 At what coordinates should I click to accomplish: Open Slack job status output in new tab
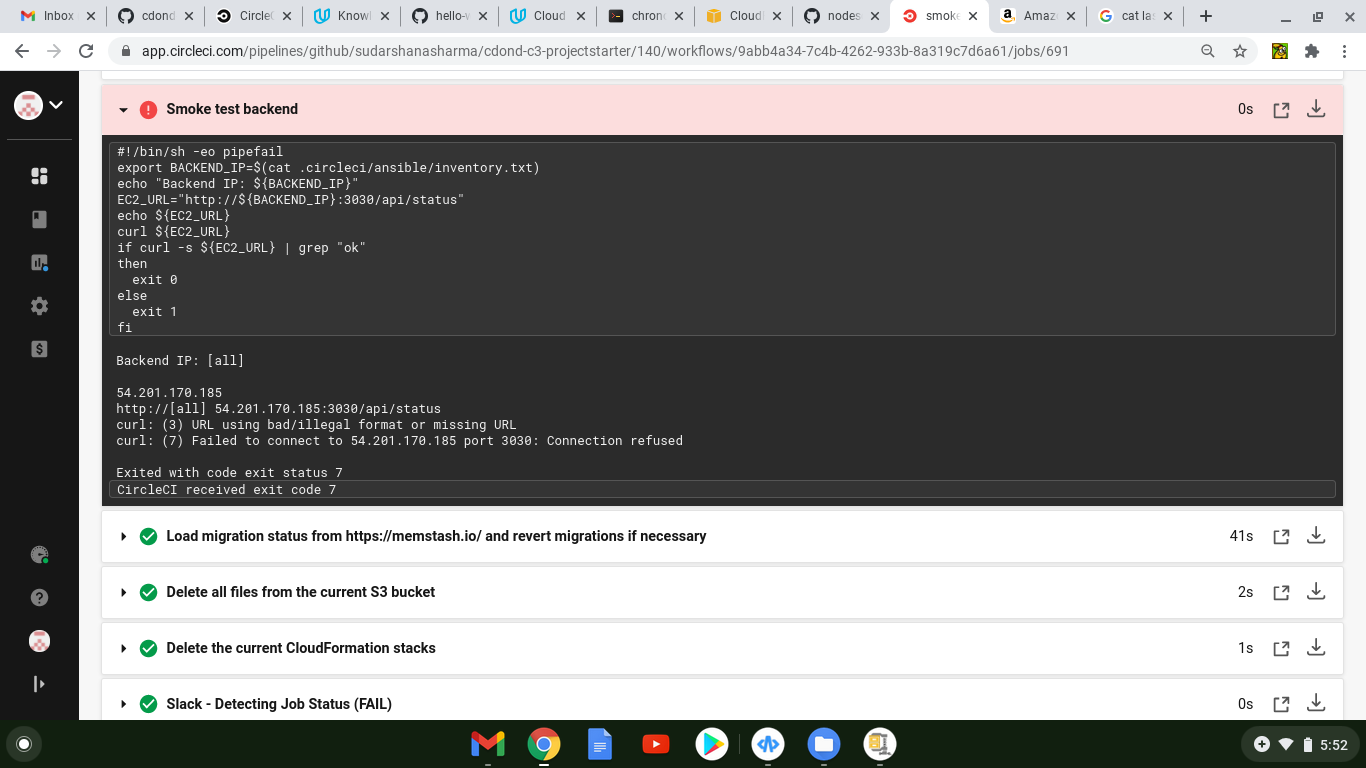click(x=1281, y=705)
